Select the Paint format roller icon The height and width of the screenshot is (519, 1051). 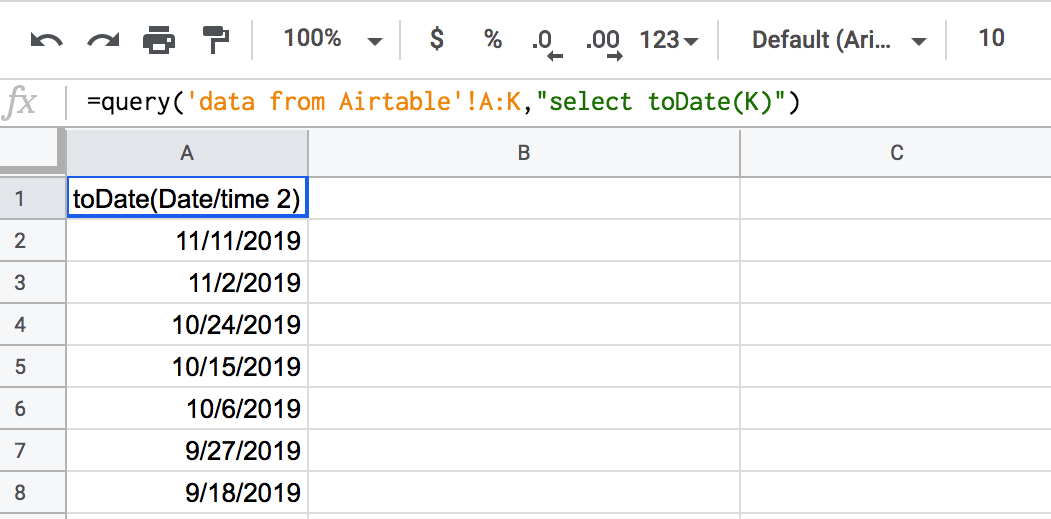click(216, 40)
